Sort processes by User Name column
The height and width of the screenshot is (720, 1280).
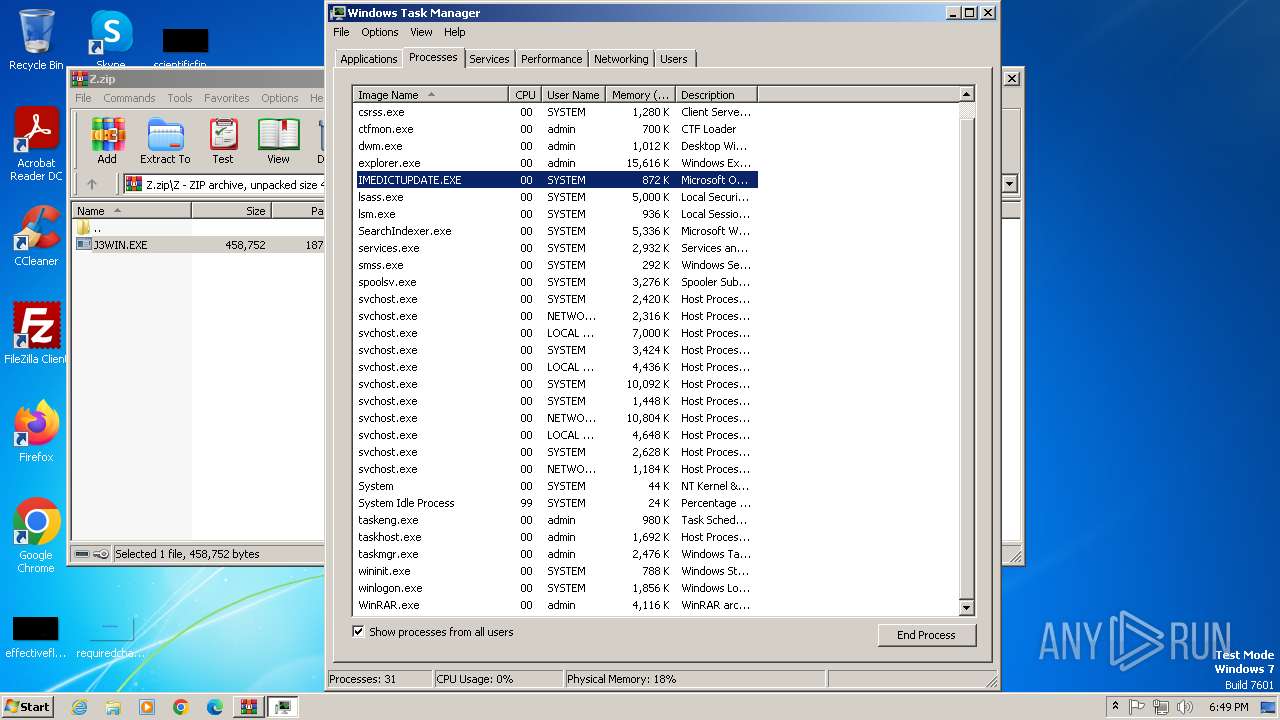[x=573, y=95]
